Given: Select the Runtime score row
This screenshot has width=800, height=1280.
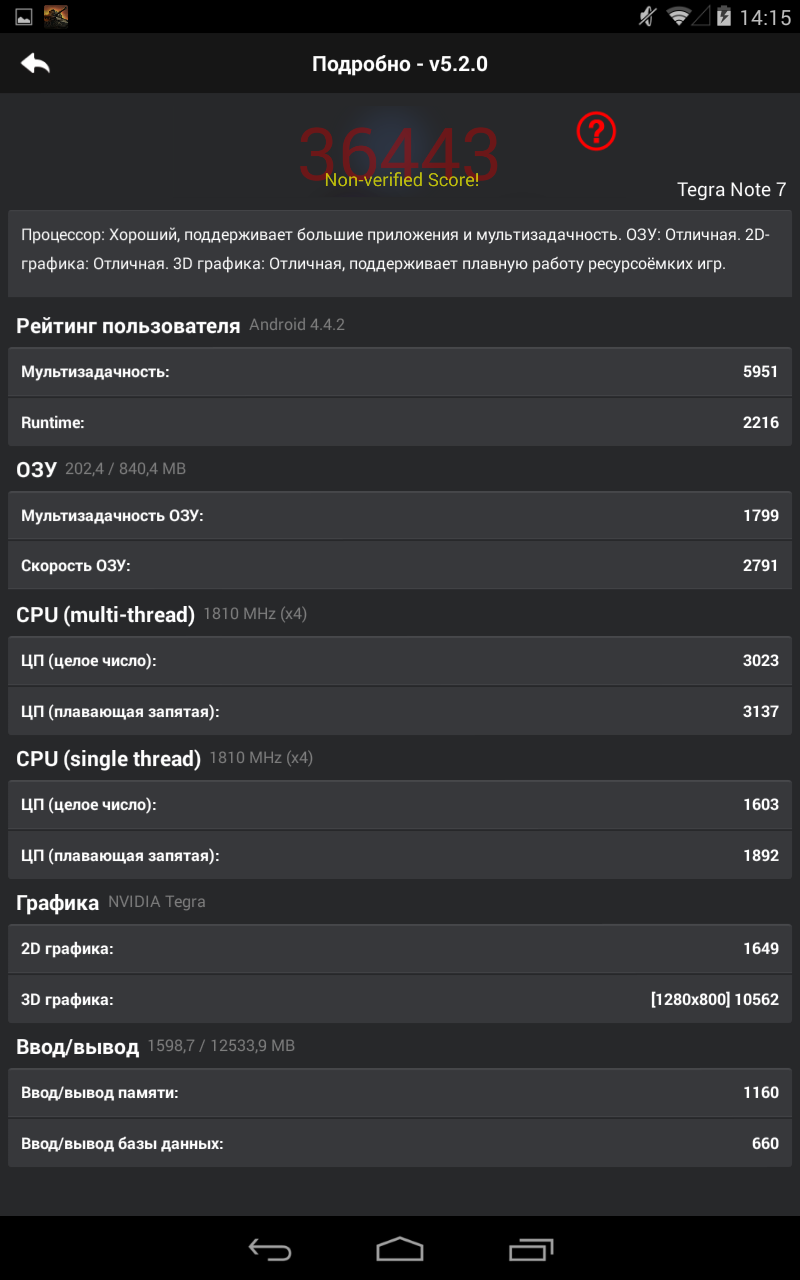Looking at the screenshot, I should click(400, 422).
